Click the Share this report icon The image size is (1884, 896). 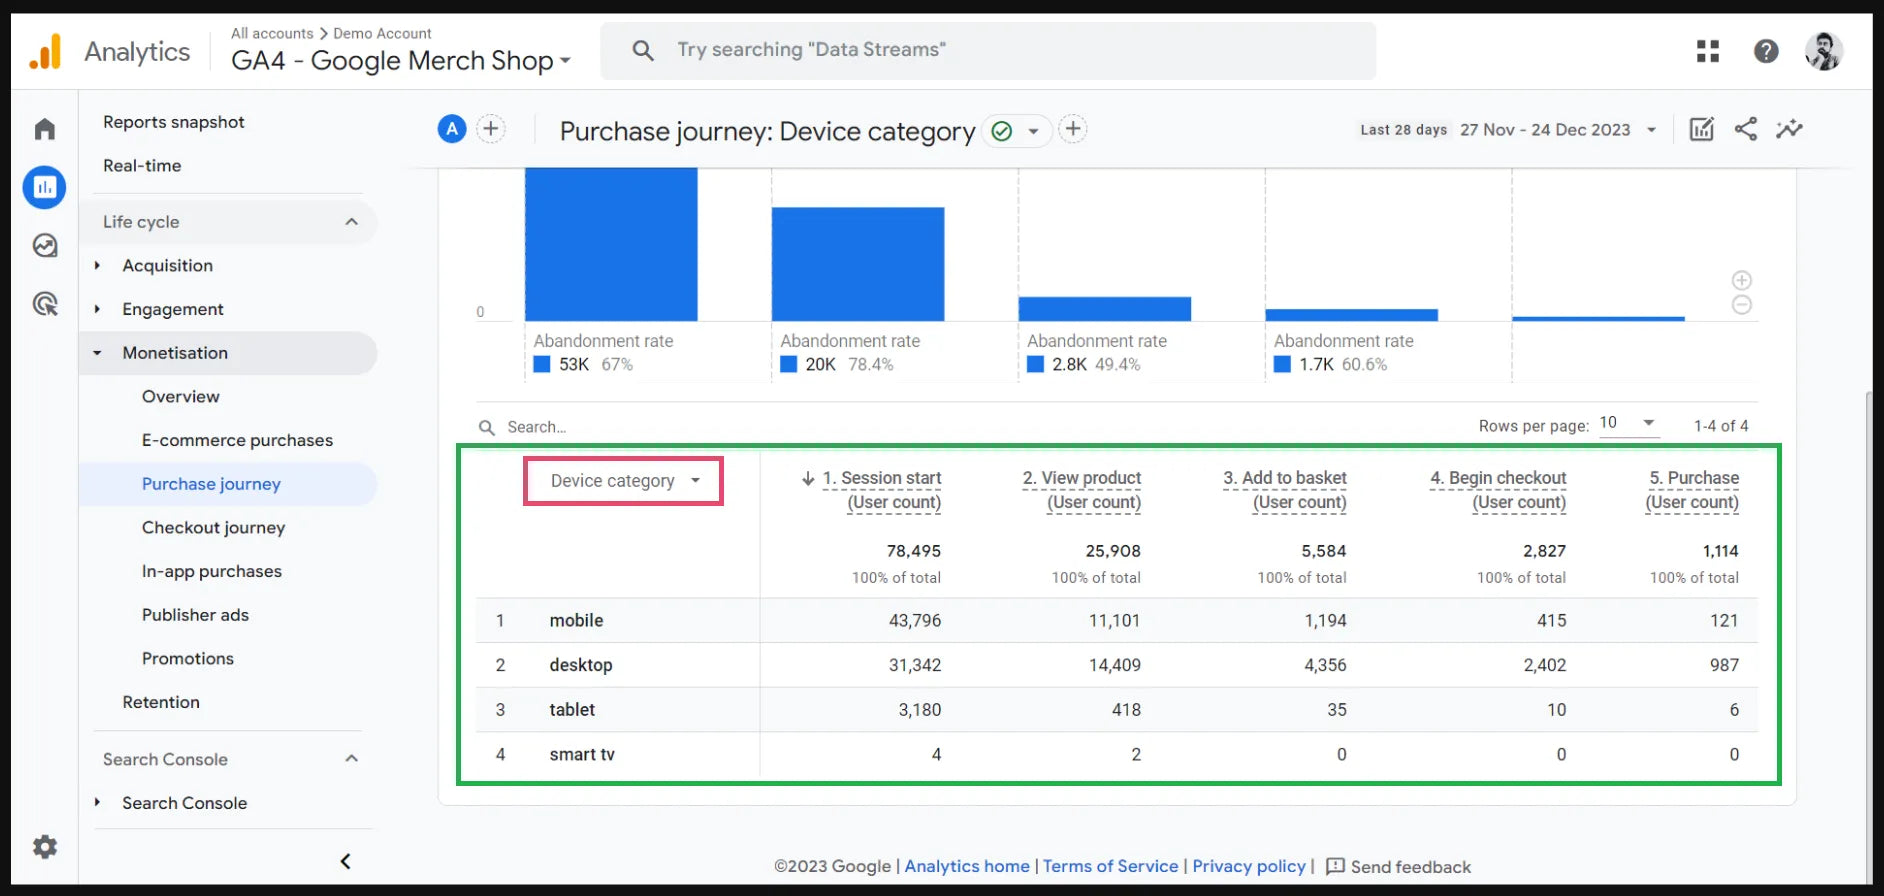1745,129
